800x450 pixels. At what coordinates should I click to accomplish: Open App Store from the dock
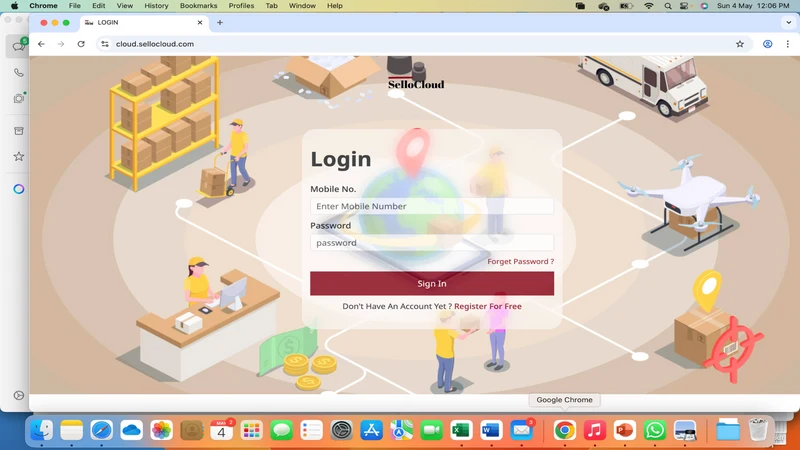371,430
